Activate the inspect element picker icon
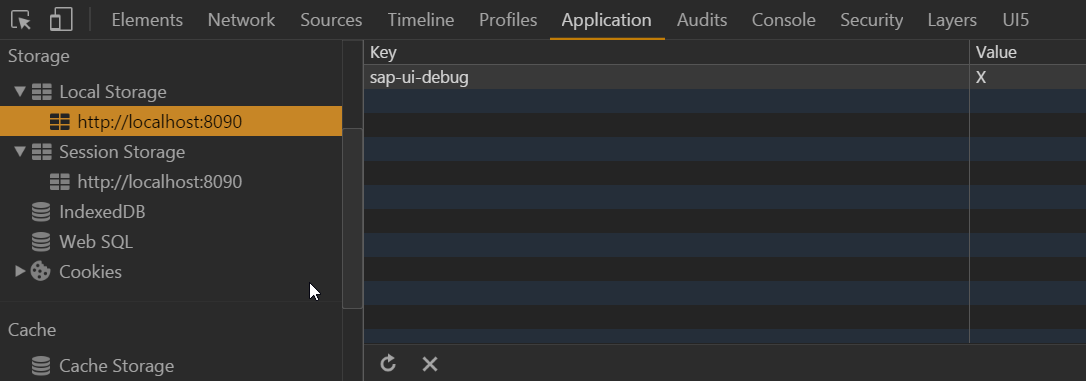 21,20
